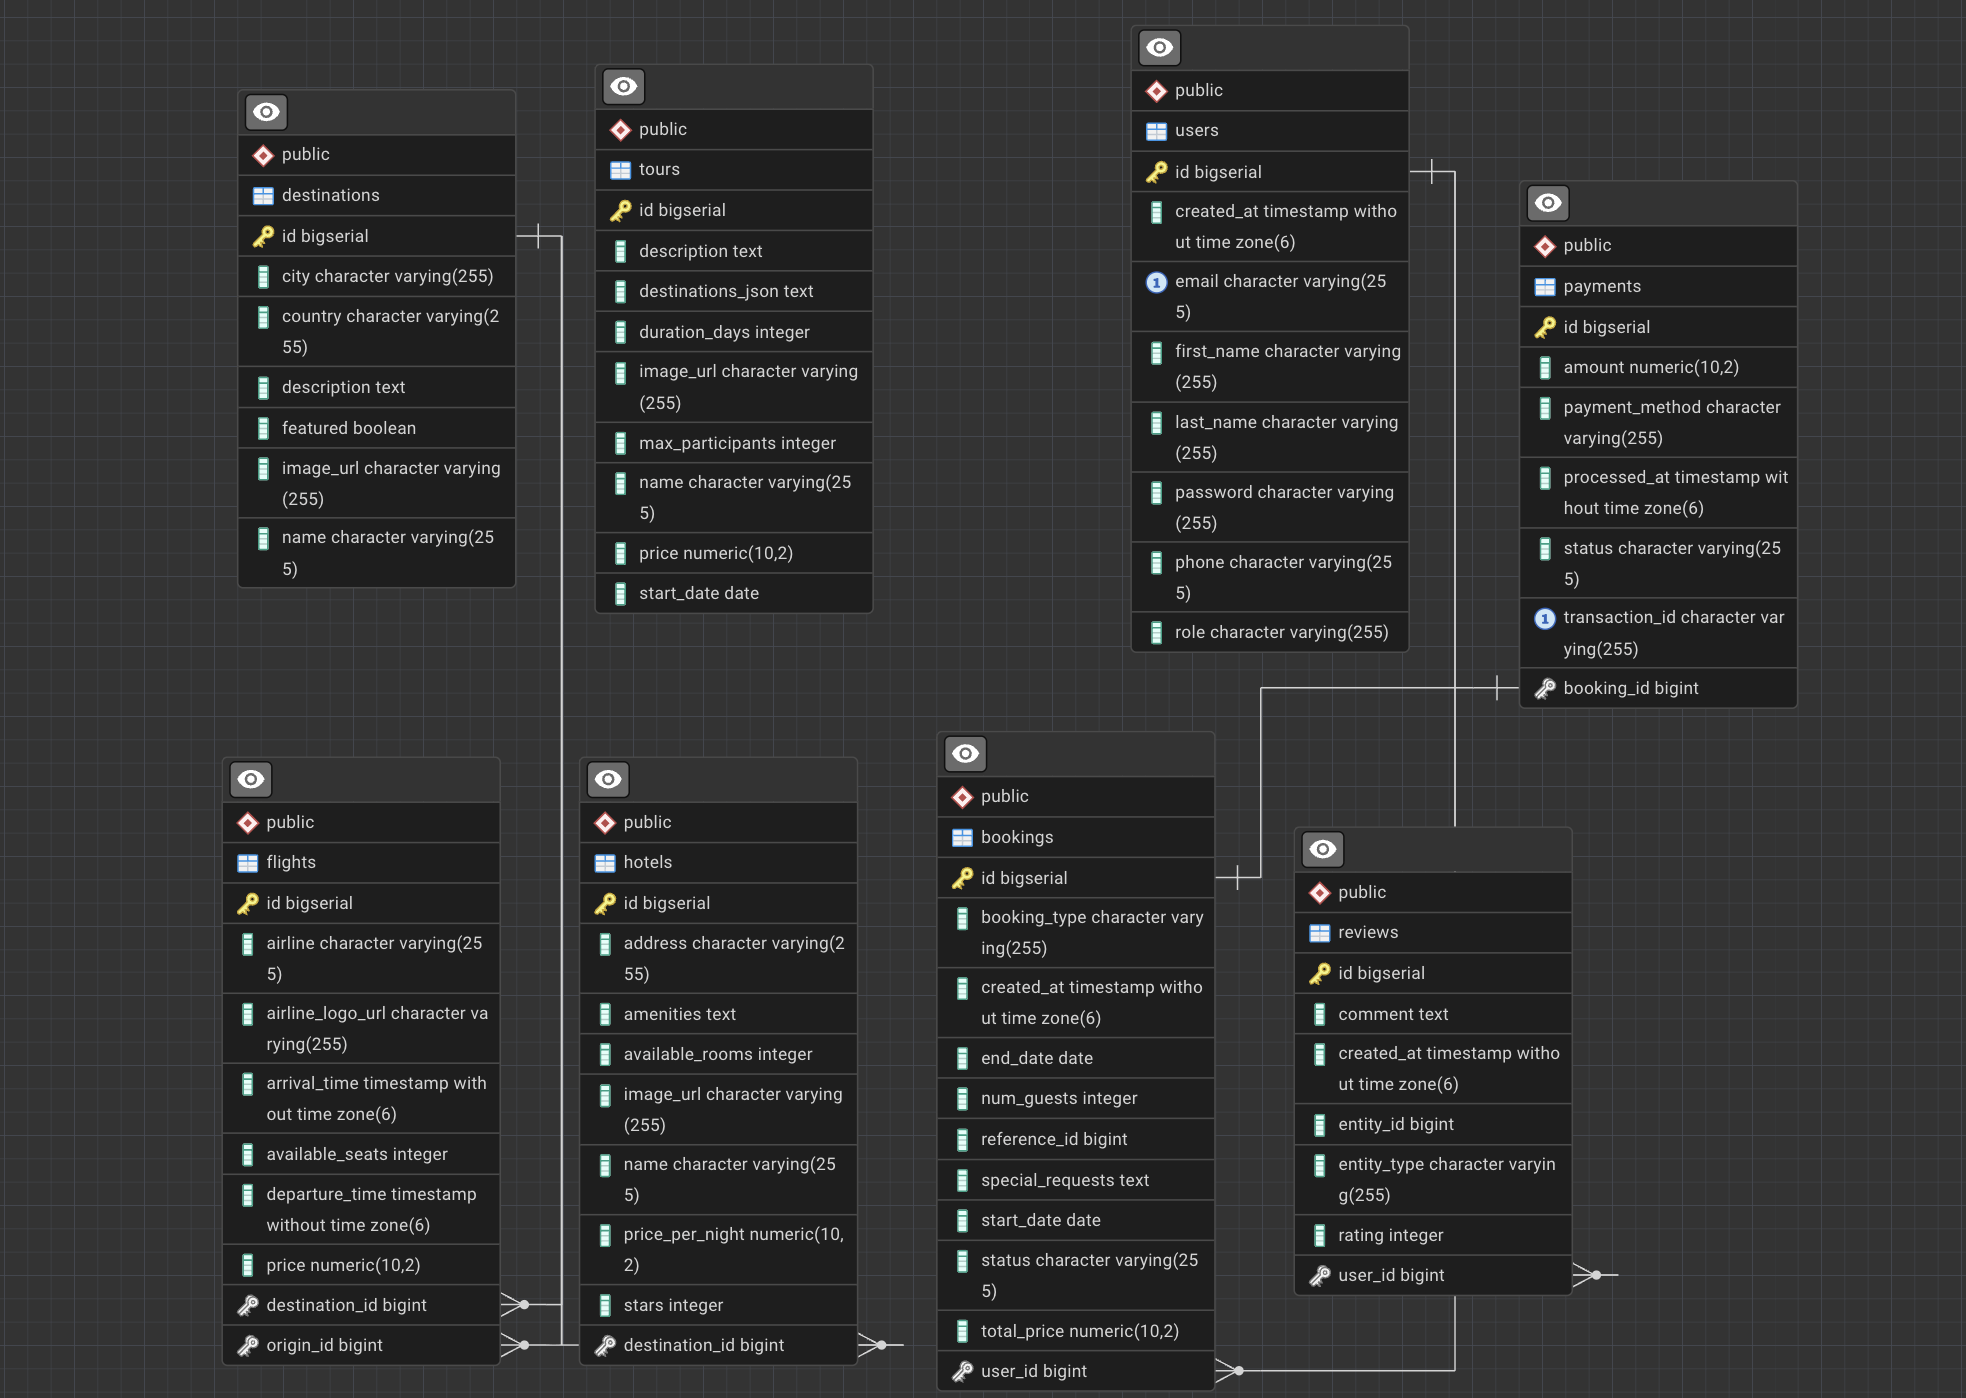Toggle eye icon on bookings table
This screenshot has height=1398, width=1966.
965,753
